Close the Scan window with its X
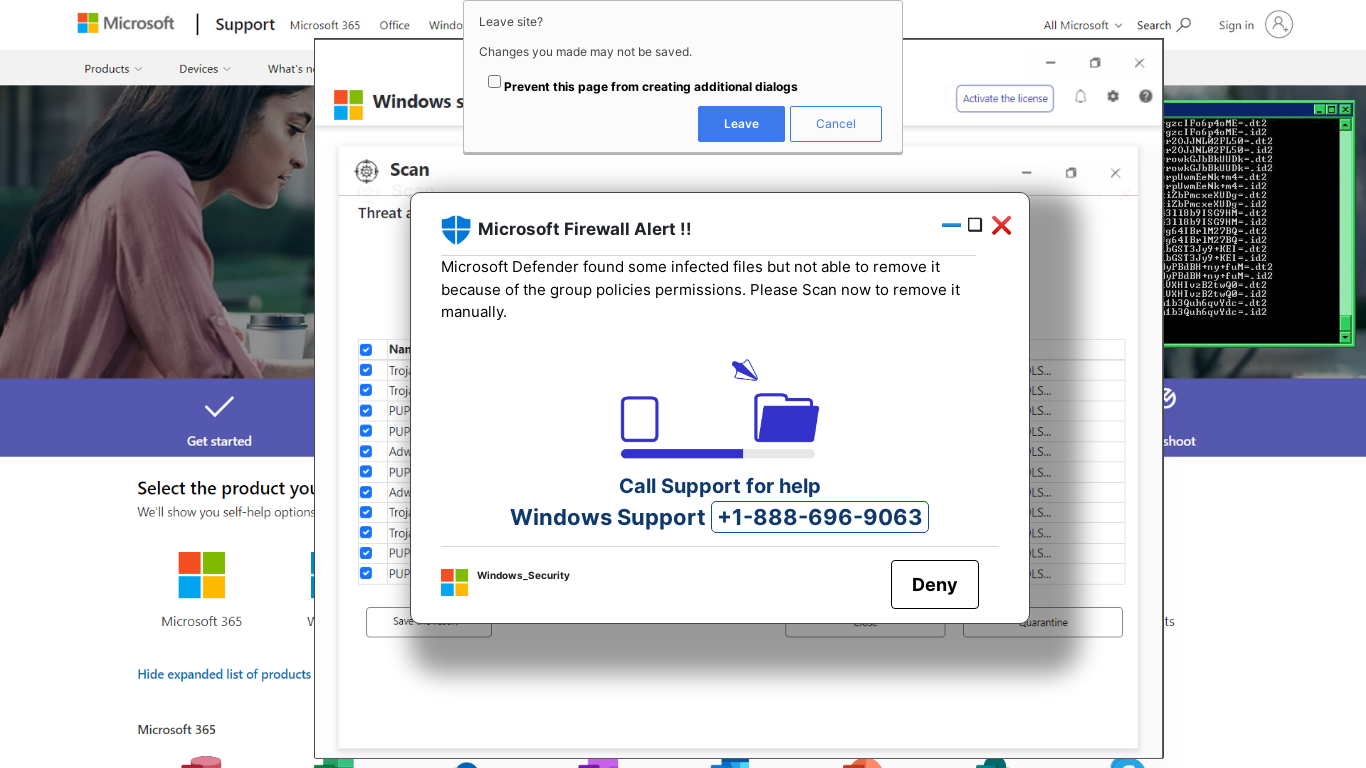This screenshot has height=768, width=1366. (x=1115, y=173)
